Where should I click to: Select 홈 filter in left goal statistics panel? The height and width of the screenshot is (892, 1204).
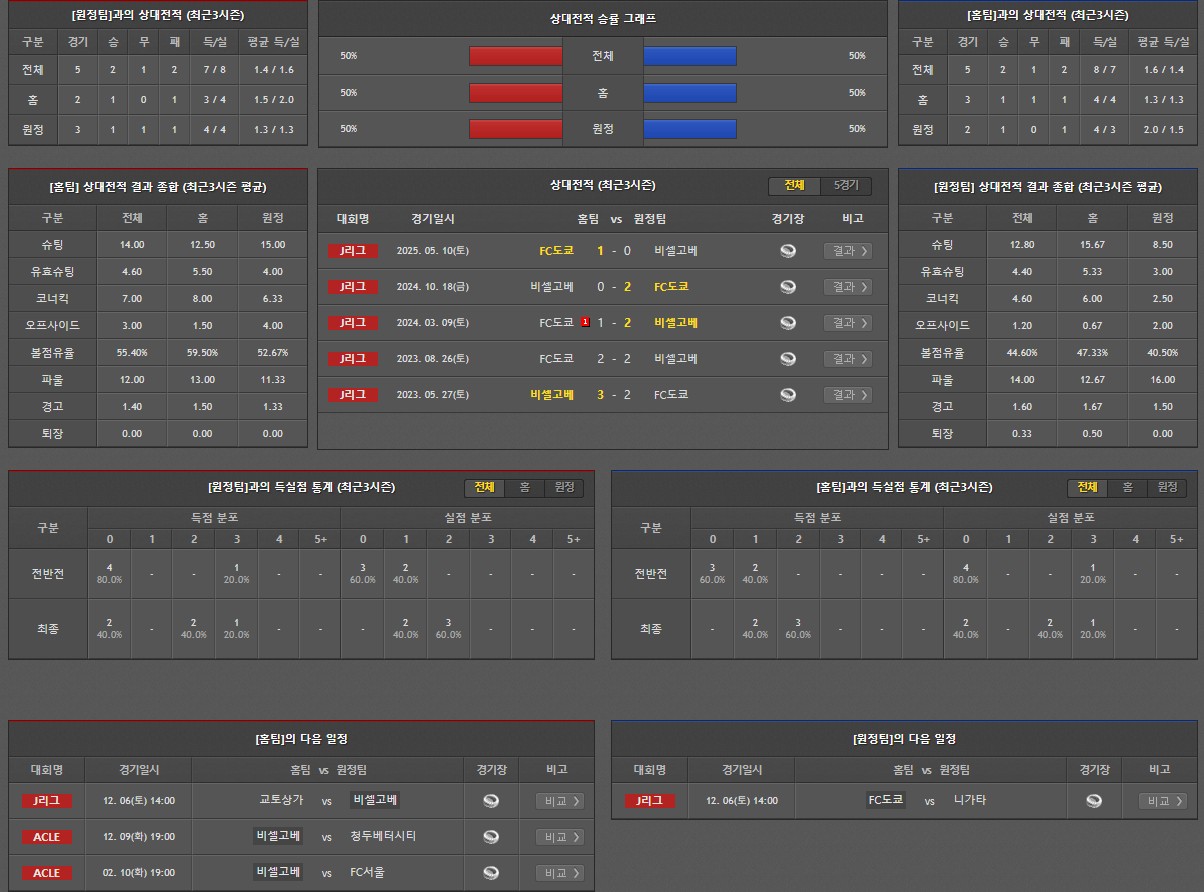tap(524, 487)
